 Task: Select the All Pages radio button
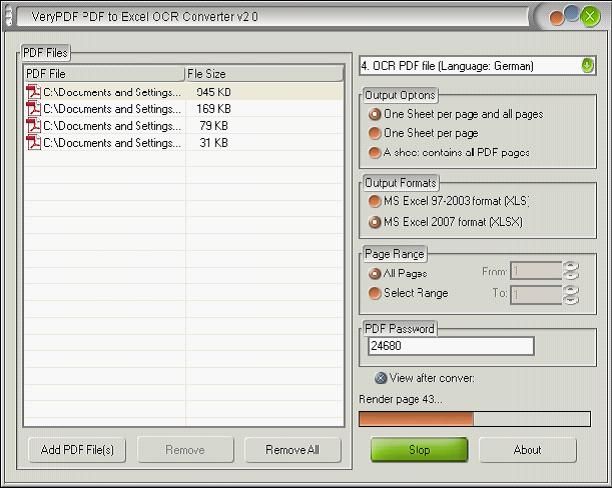[x=398, y=273]
